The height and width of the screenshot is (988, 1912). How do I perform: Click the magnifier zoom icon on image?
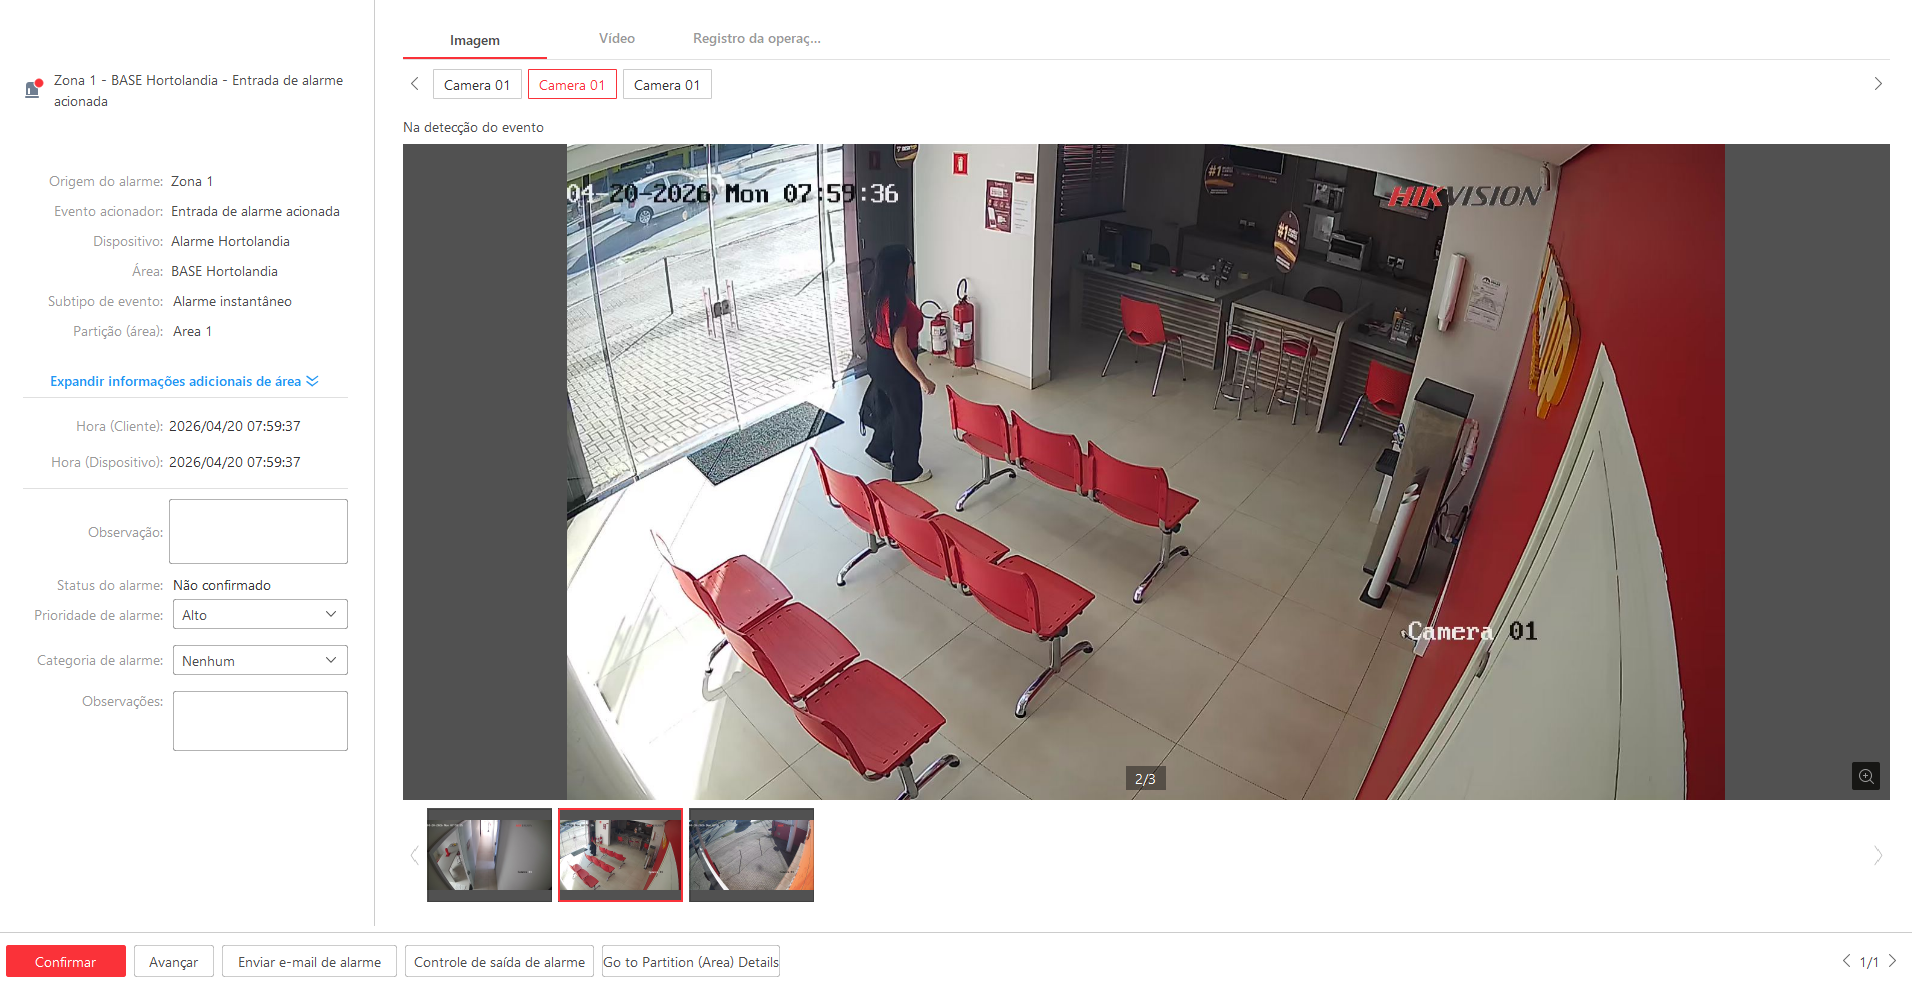pyautogui.click(x=1865, y=776)
